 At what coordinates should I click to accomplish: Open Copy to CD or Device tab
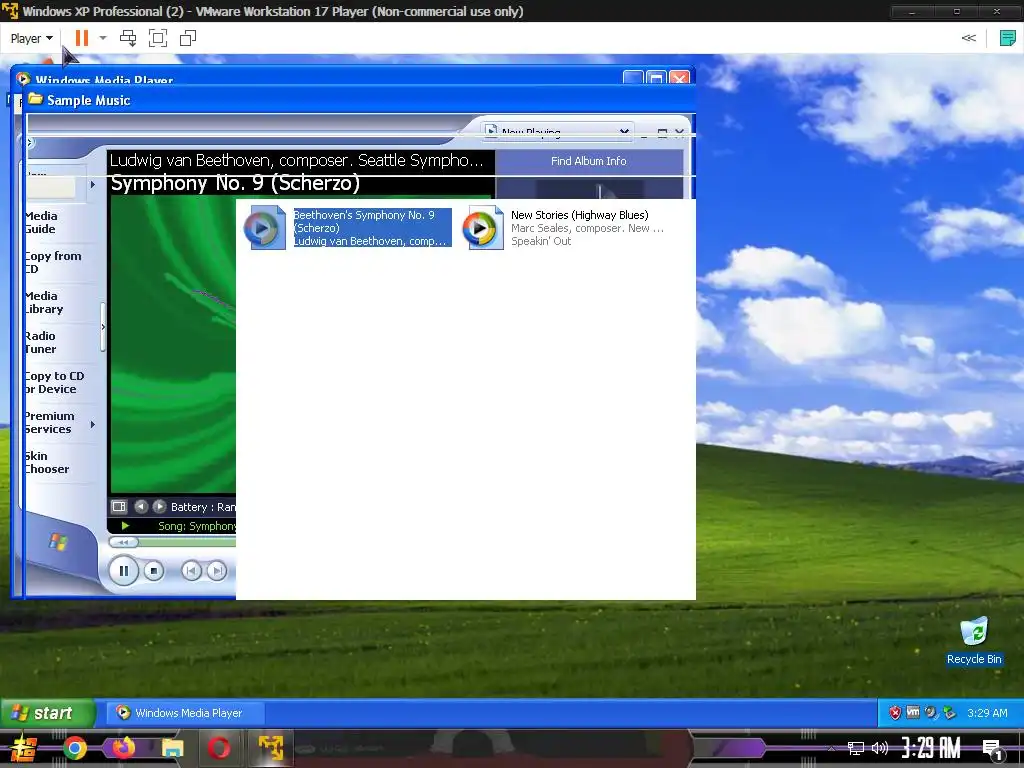click(55, 383)
